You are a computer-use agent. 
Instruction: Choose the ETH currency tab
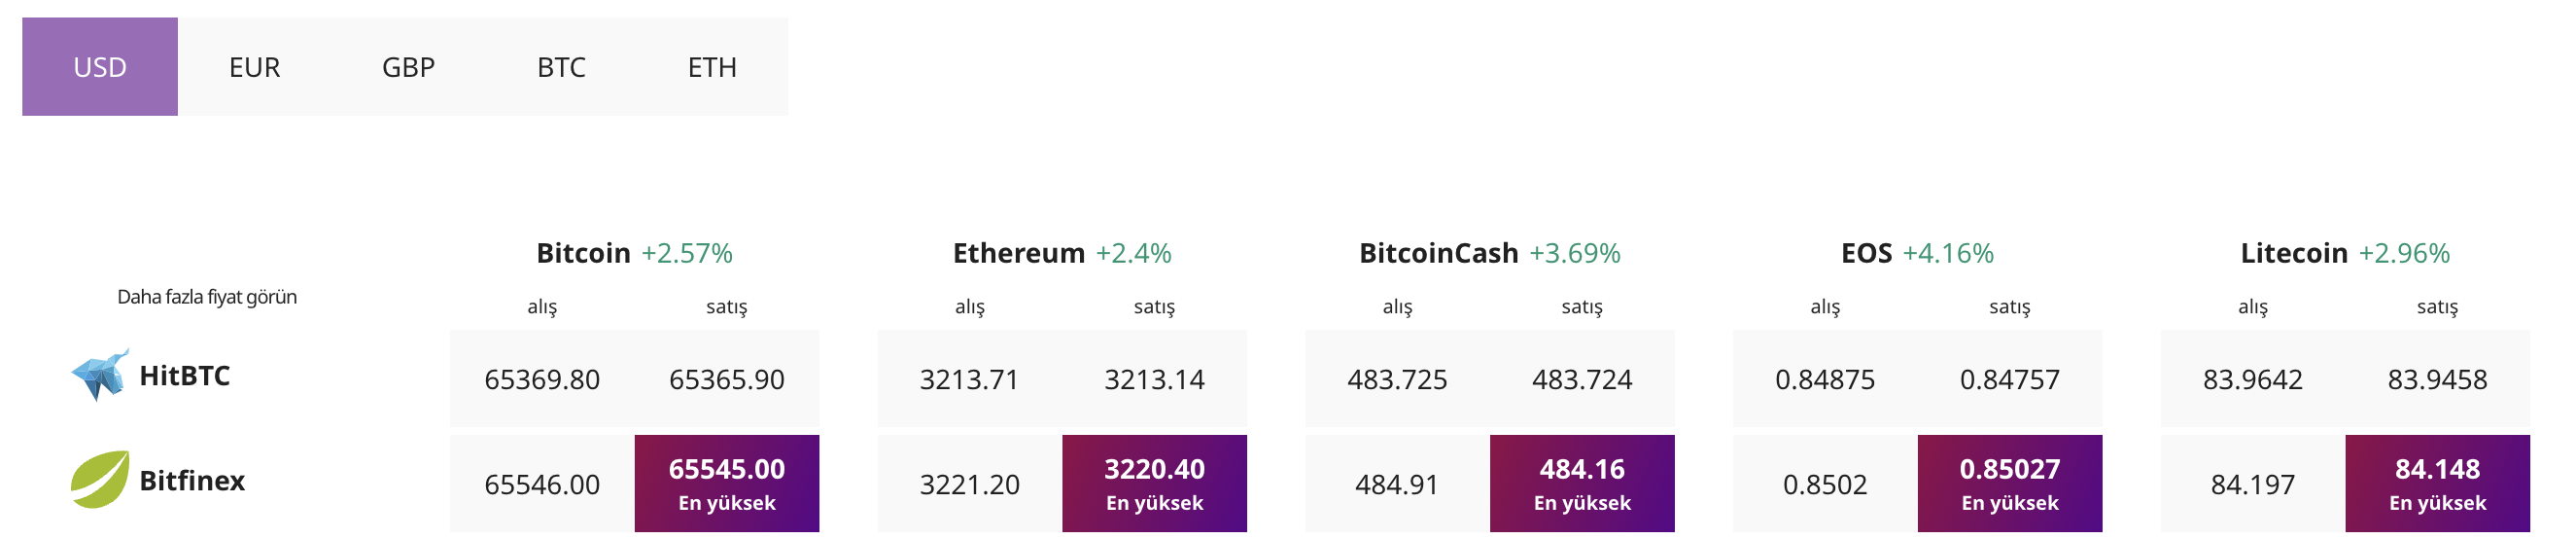coord(712,67)
